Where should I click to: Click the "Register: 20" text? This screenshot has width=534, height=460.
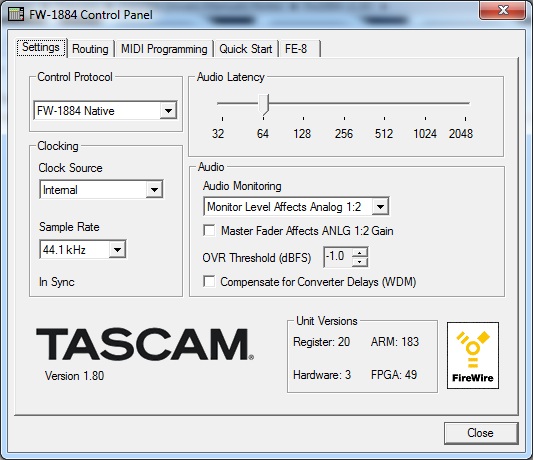(321, 342)
